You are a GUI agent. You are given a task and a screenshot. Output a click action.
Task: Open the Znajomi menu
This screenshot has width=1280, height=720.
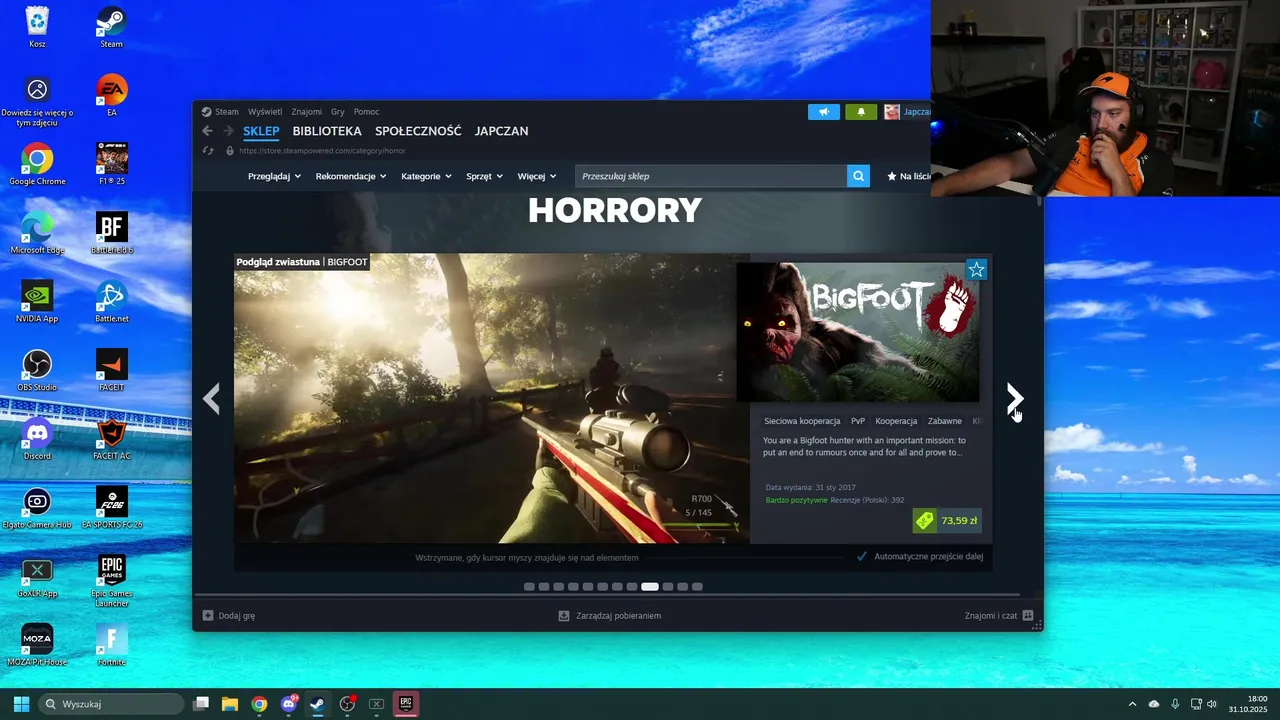point(307,112)
